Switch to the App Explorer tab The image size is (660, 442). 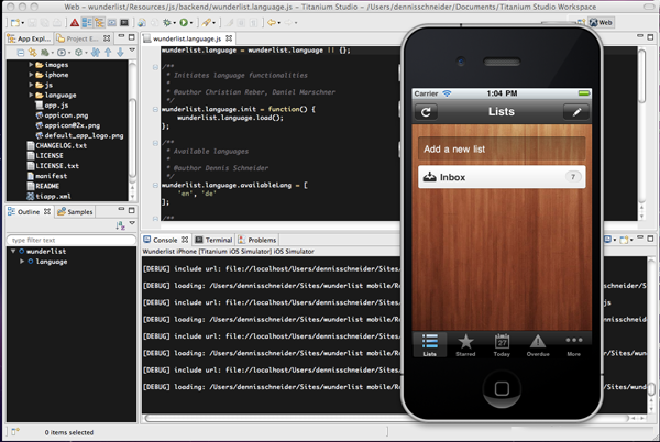point(29,39)
